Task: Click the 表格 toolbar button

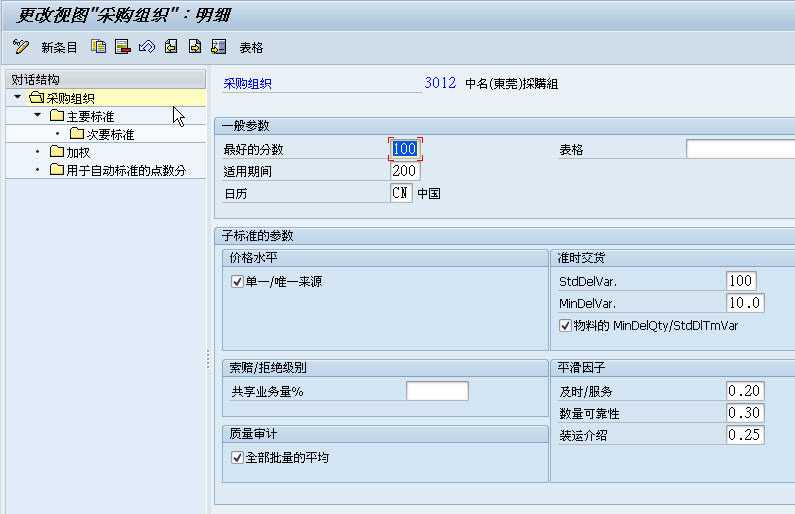Action: 251,48
